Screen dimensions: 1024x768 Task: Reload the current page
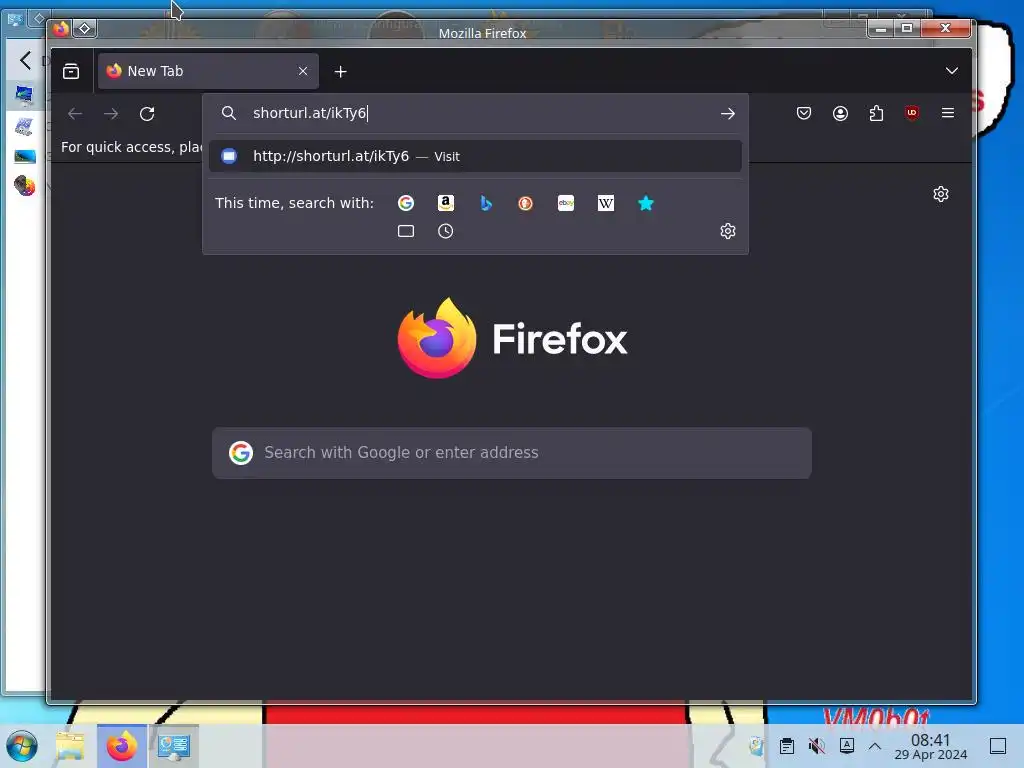coord(147,114)
